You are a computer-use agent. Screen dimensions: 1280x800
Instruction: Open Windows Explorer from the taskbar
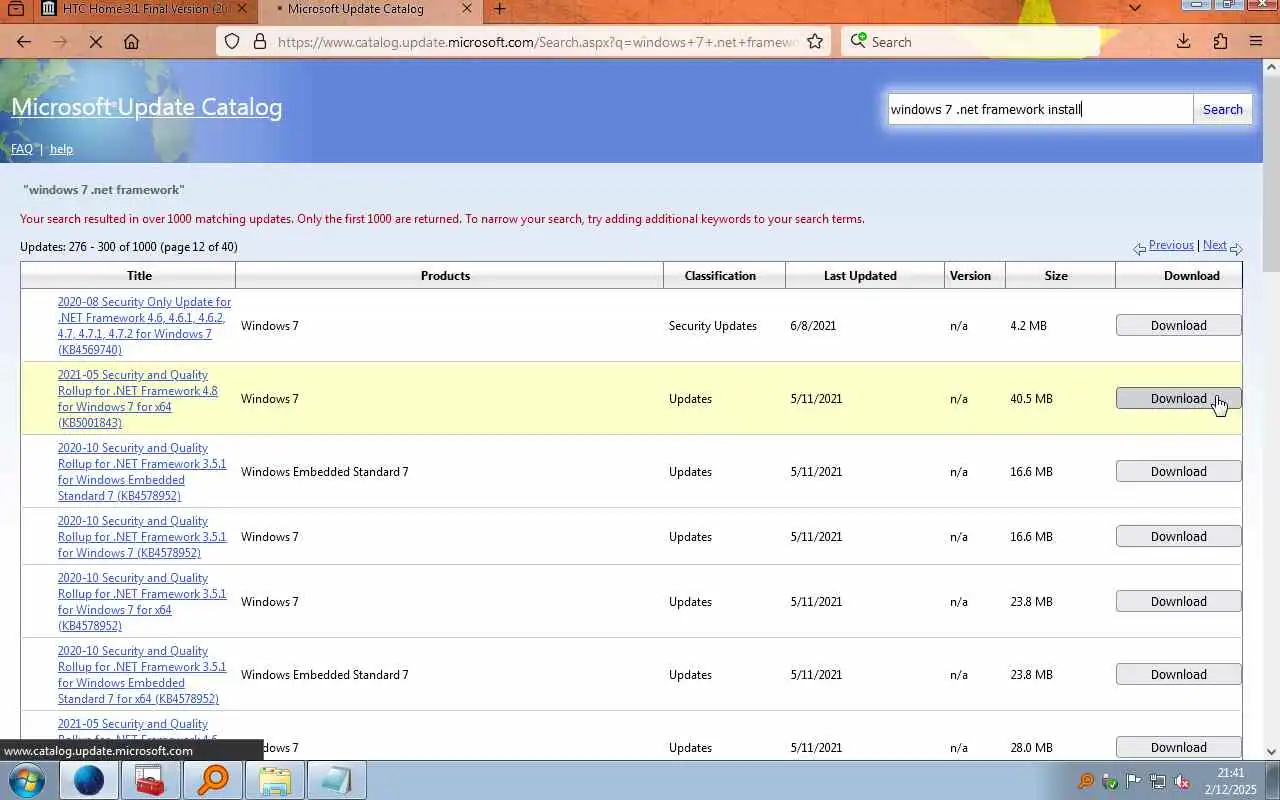coord(275,780)
